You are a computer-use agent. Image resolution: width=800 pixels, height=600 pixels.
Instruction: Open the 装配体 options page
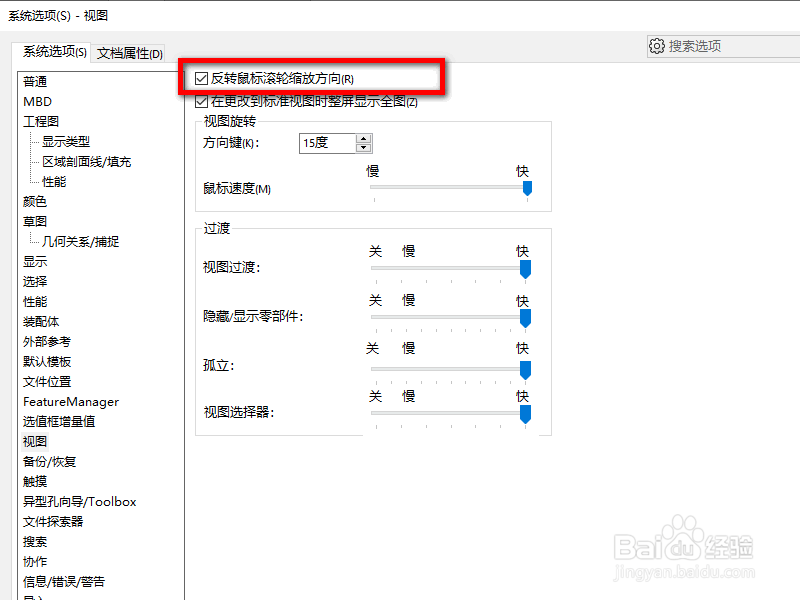pyautogui.click(x=41, y=321)
